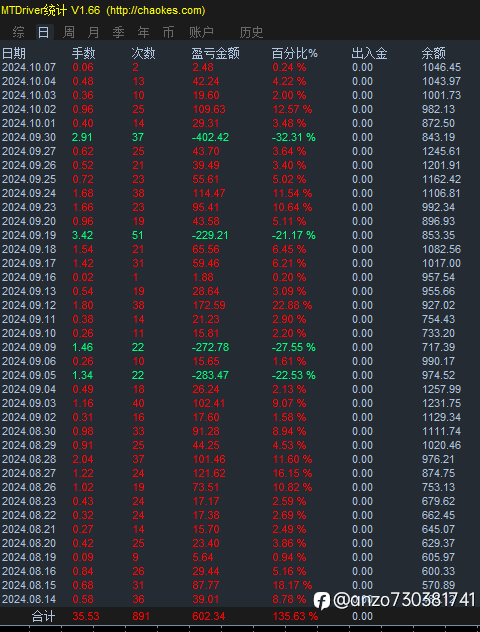Image resolution: width=480 pixels, height=632 pixels.
Task: Click the 5.64 profit value
Action: (x=203, y=557)
